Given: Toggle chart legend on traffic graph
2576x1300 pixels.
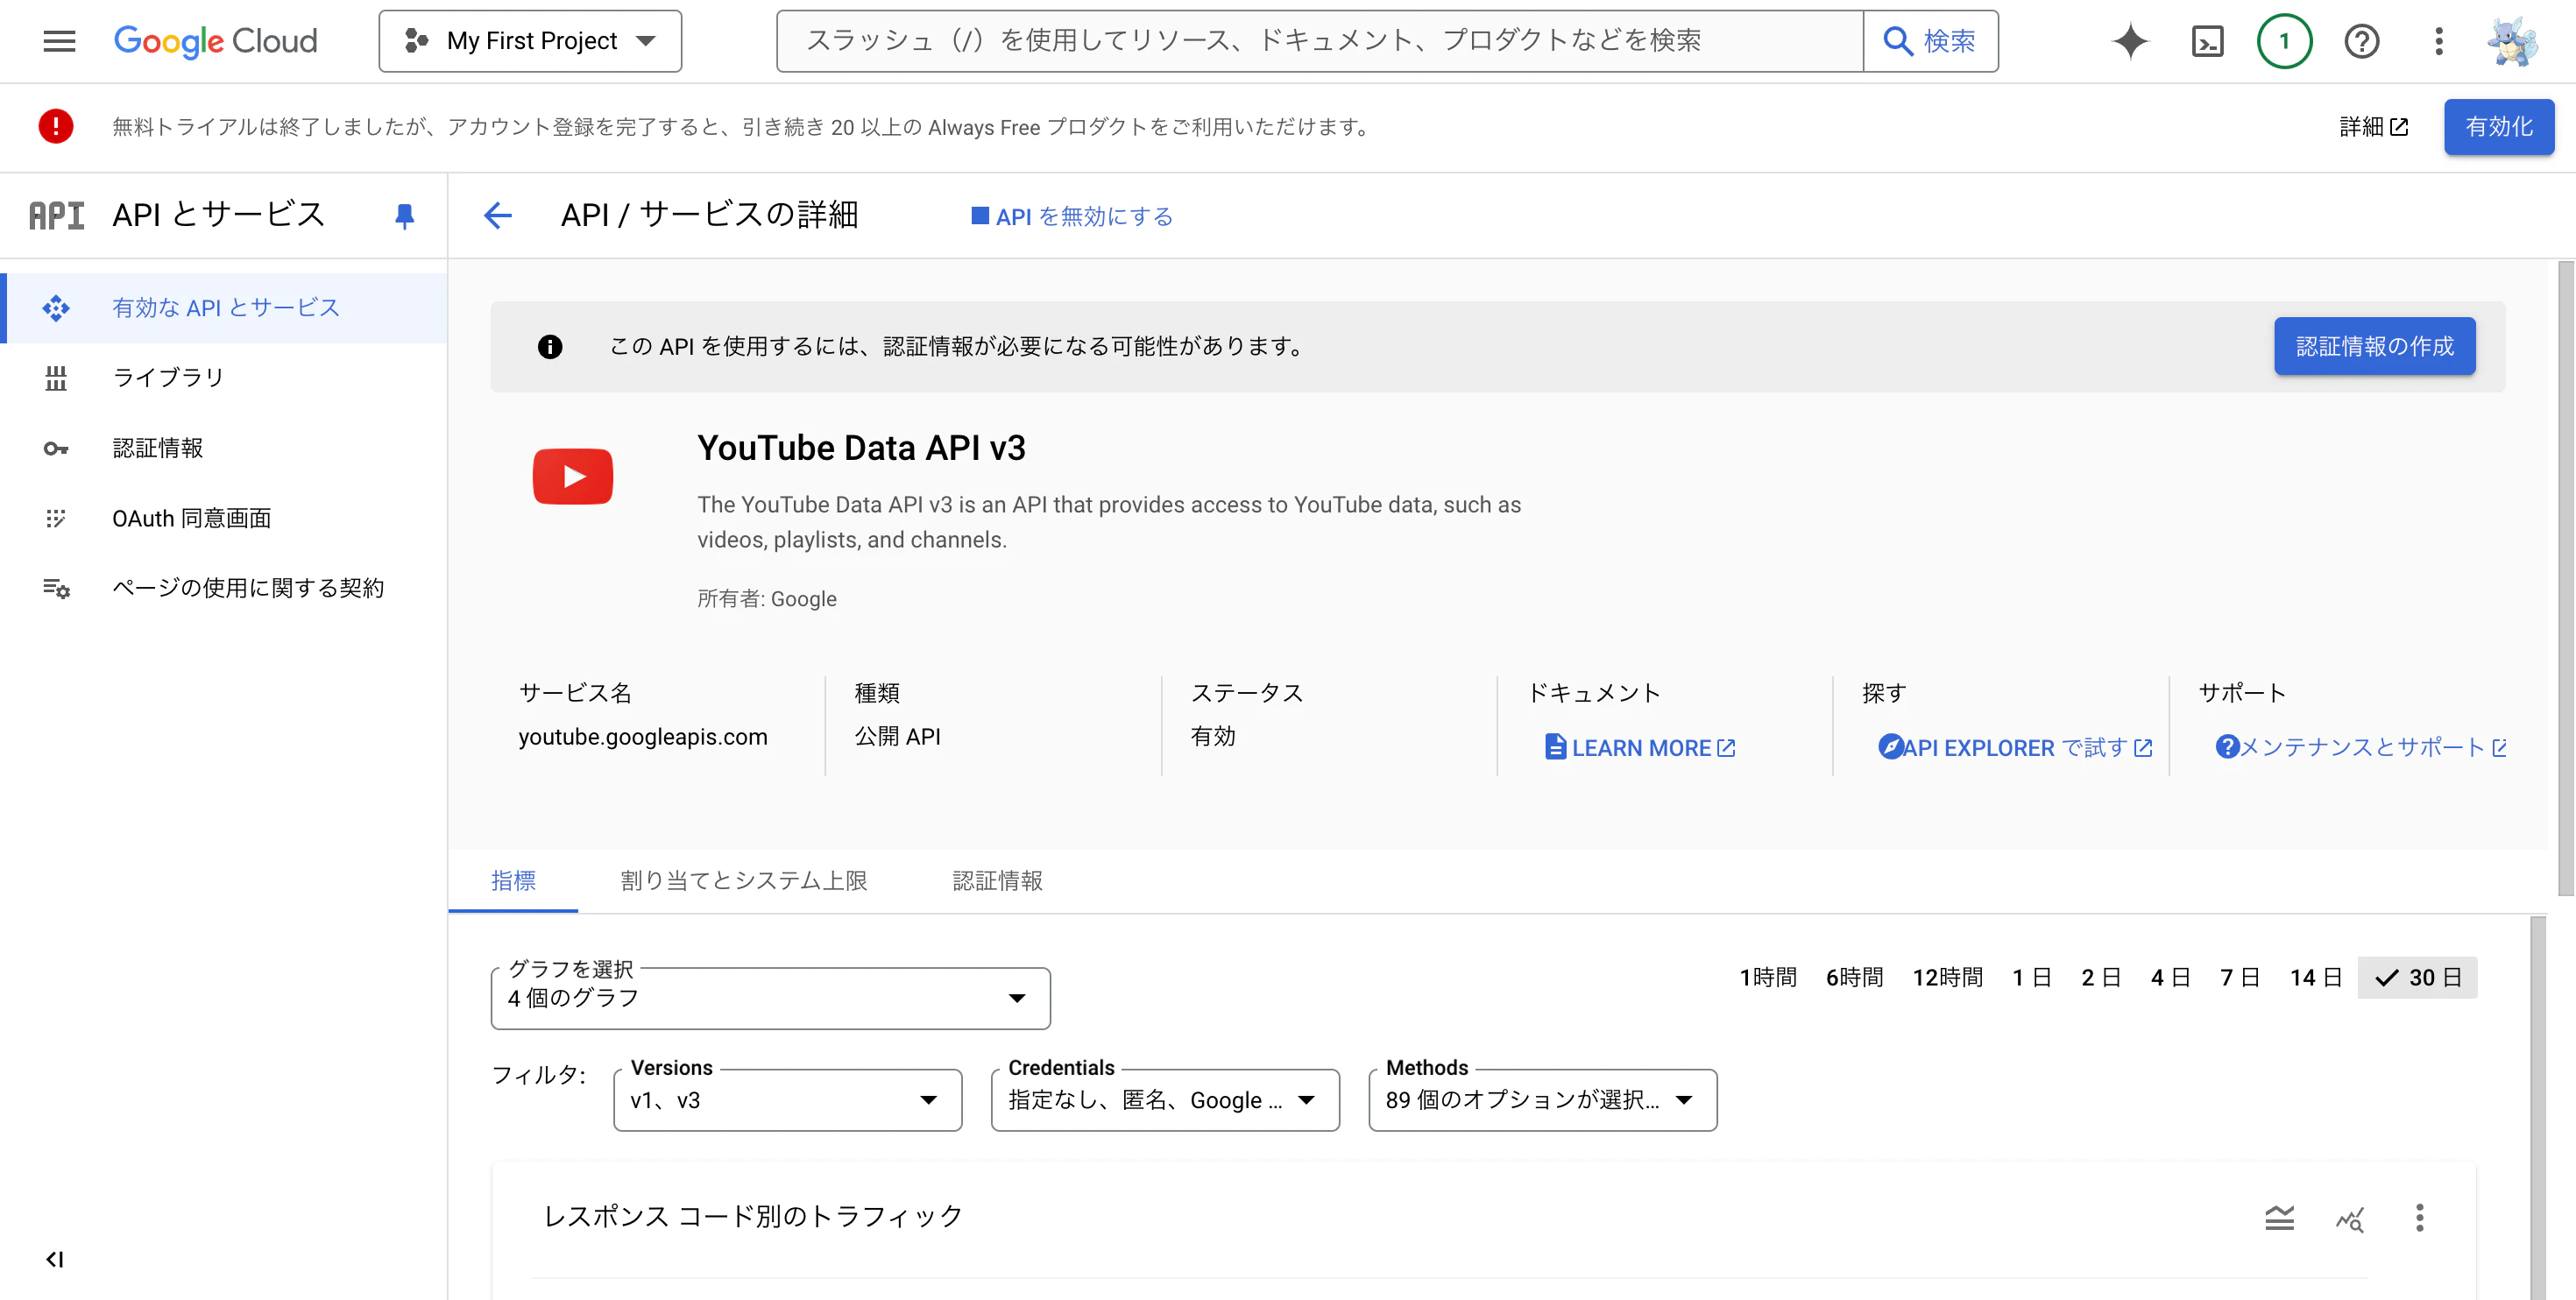Looking at the screenshot, I should [x=2279, y=1217].
